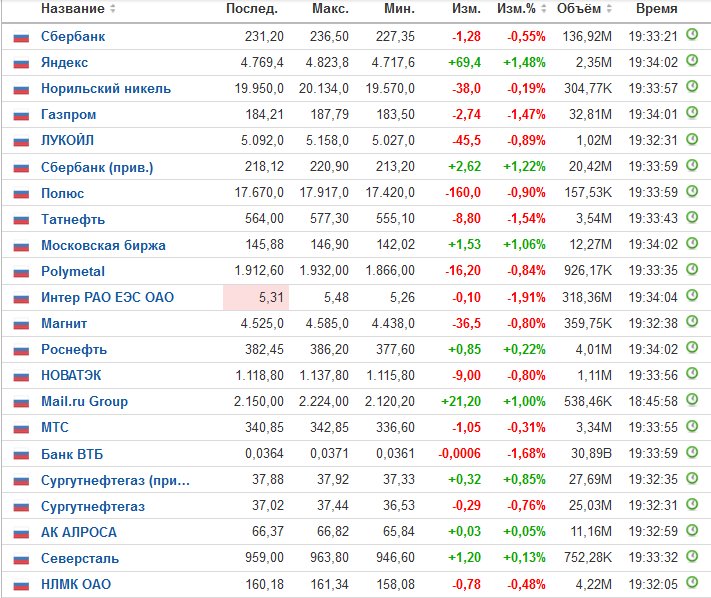Viewport: 711px width, 598px height.
Task: Open the Норильский никель stock link
Action: [x=106, y=88]
